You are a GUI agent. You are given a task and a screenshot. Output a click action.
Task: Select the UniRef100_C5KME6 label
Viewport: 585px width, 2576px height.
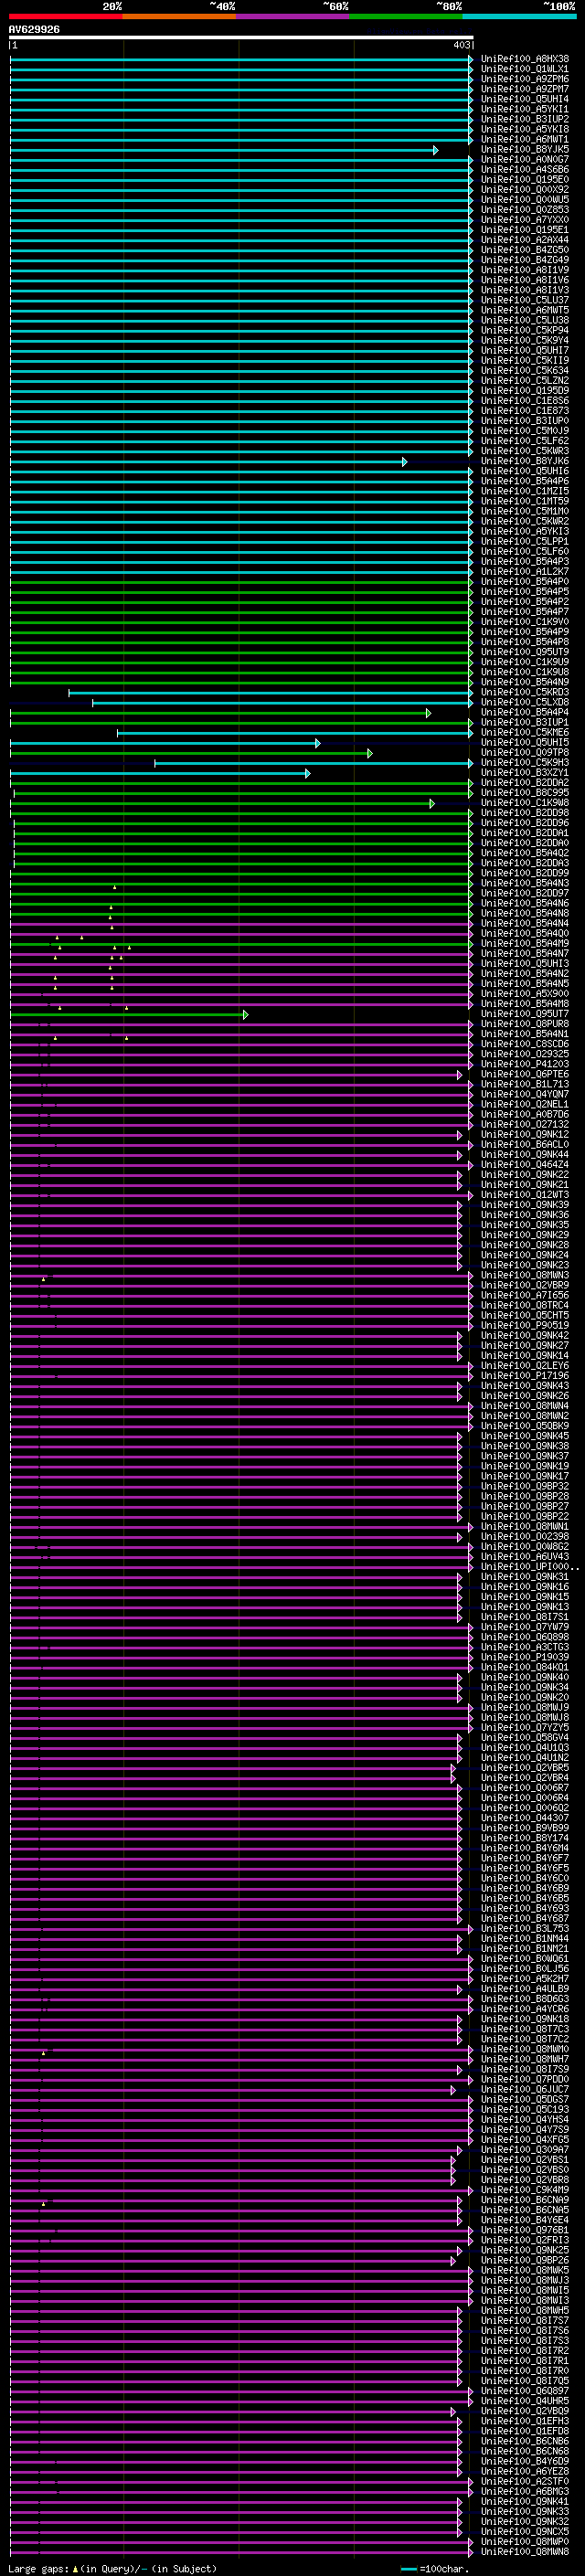tap(524, 733)
